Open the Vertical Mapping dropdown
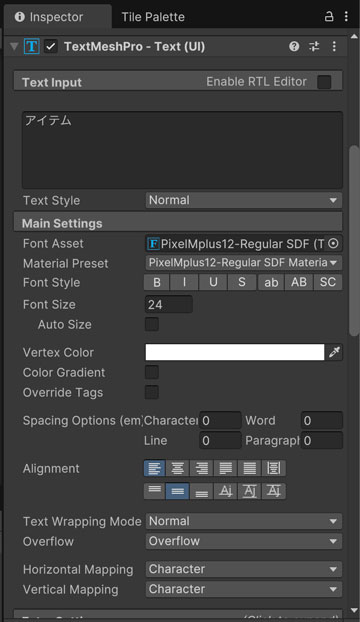Viewport: 360px width, 622px height. 243,589
